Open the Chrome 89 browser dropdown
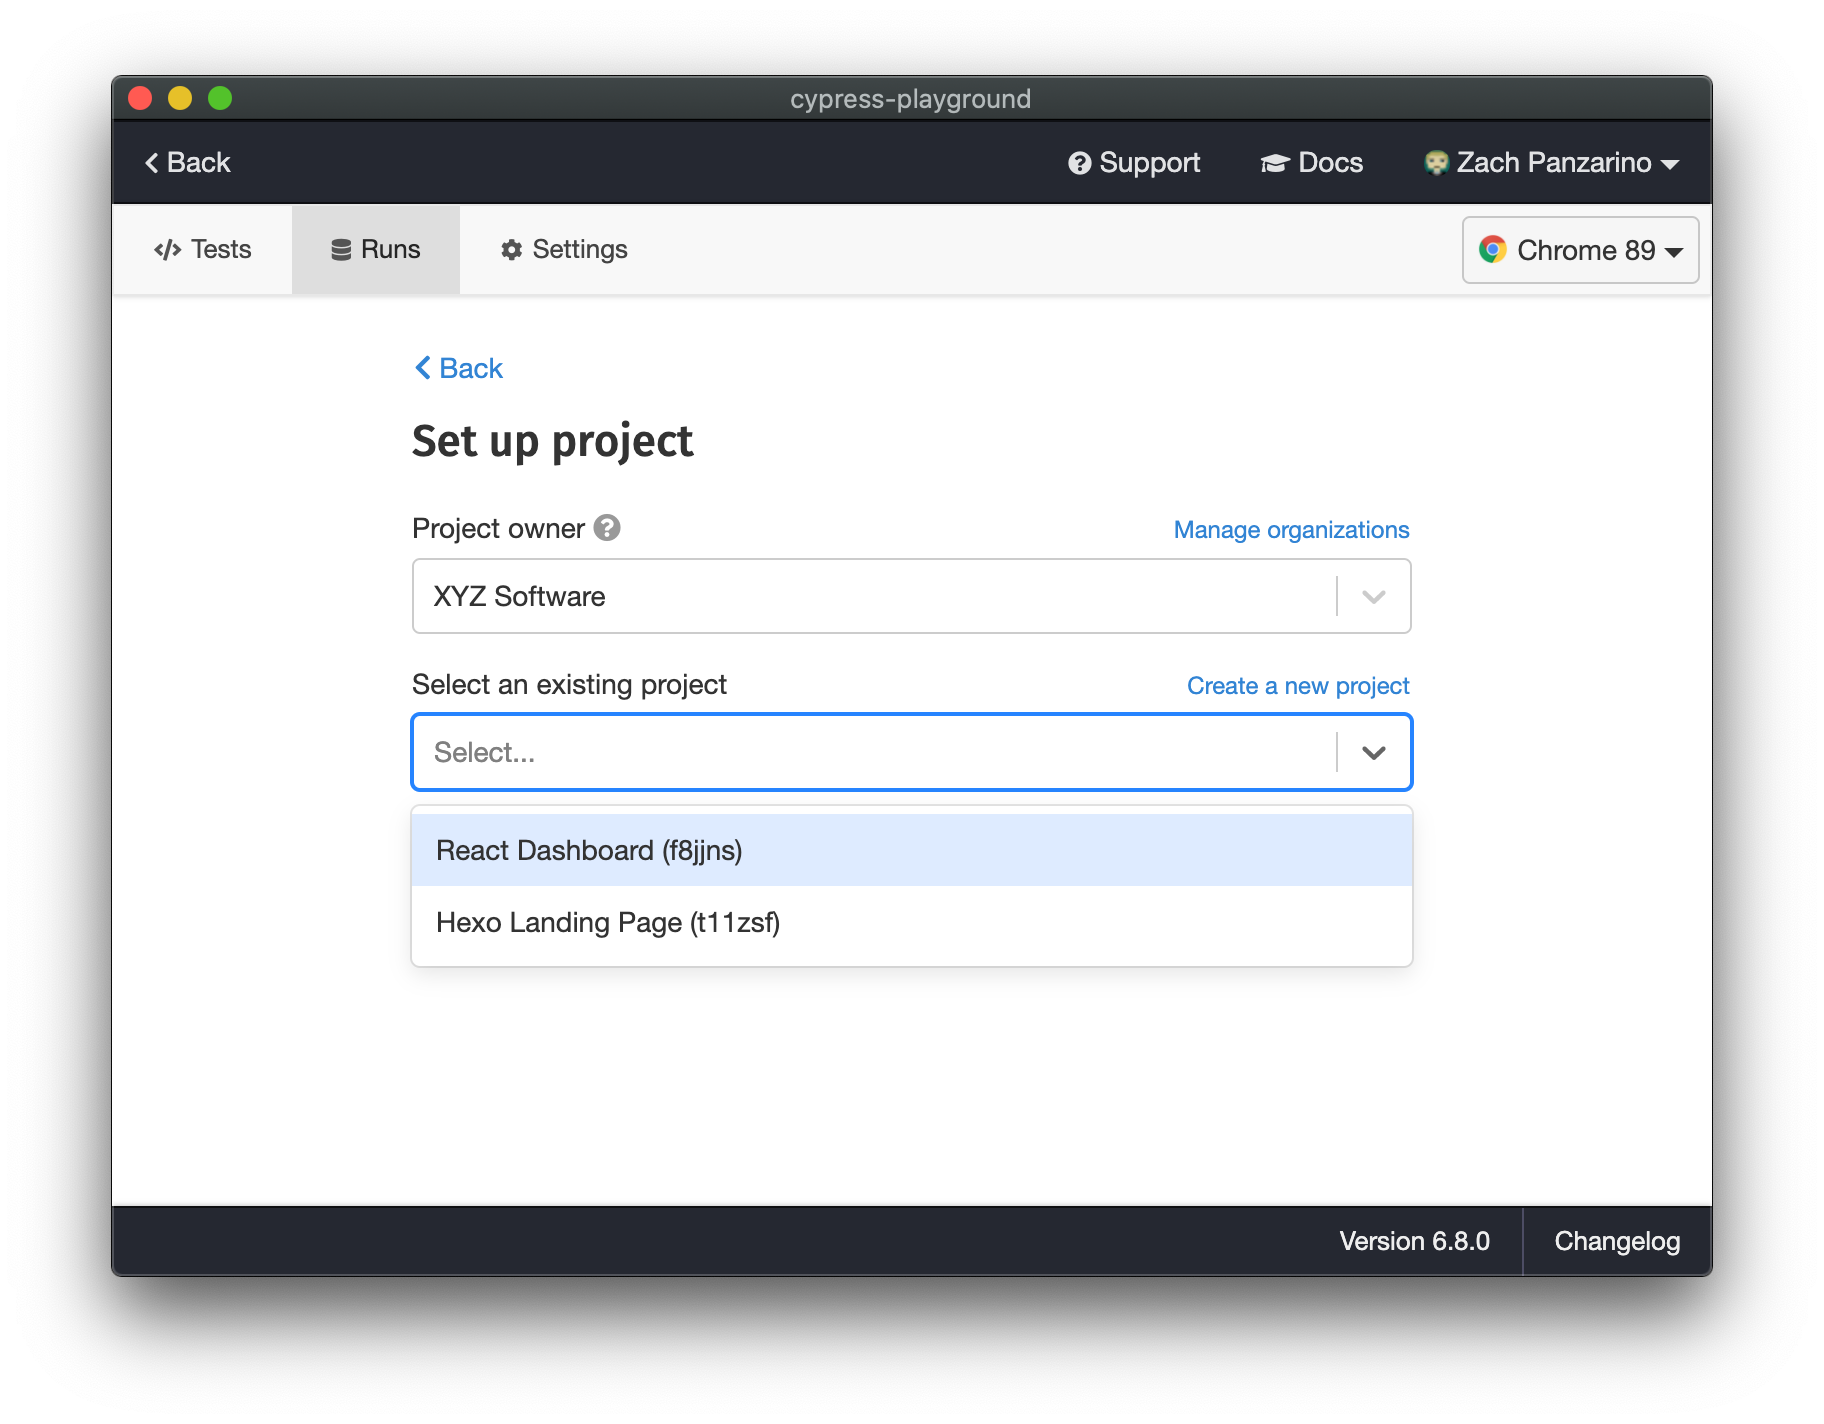Image resolution: width=1824 pixels, height=1424 pixels. click(x=1579, y=250)
